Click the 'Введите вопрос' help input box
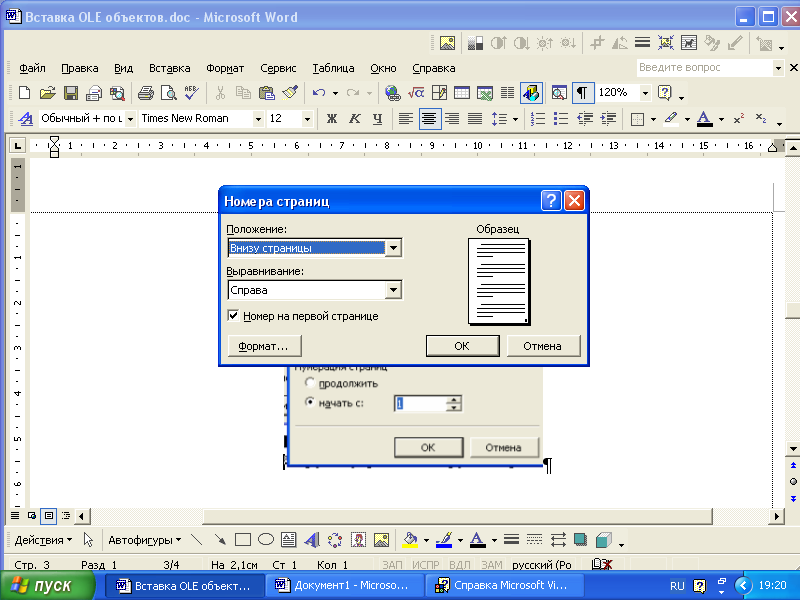The width and height of the screenshot is (800, 600). [x=705, y=67]
